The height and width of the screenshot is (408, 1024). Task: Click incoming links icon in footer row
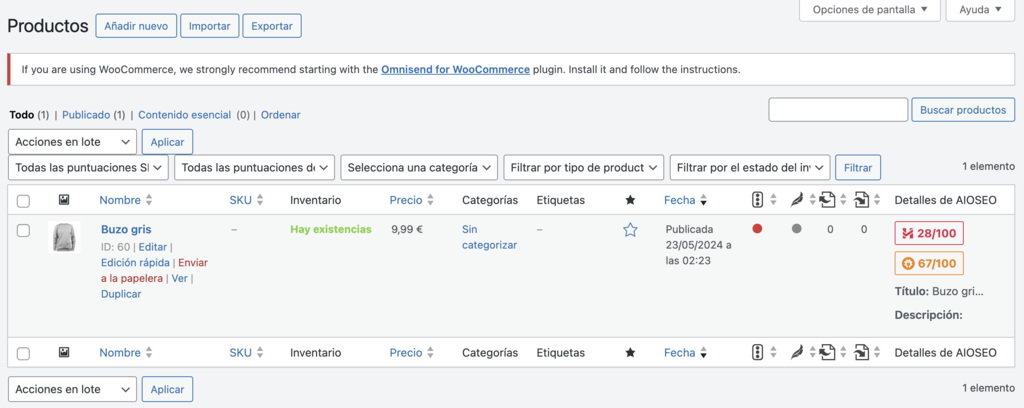tap(862, 353)
